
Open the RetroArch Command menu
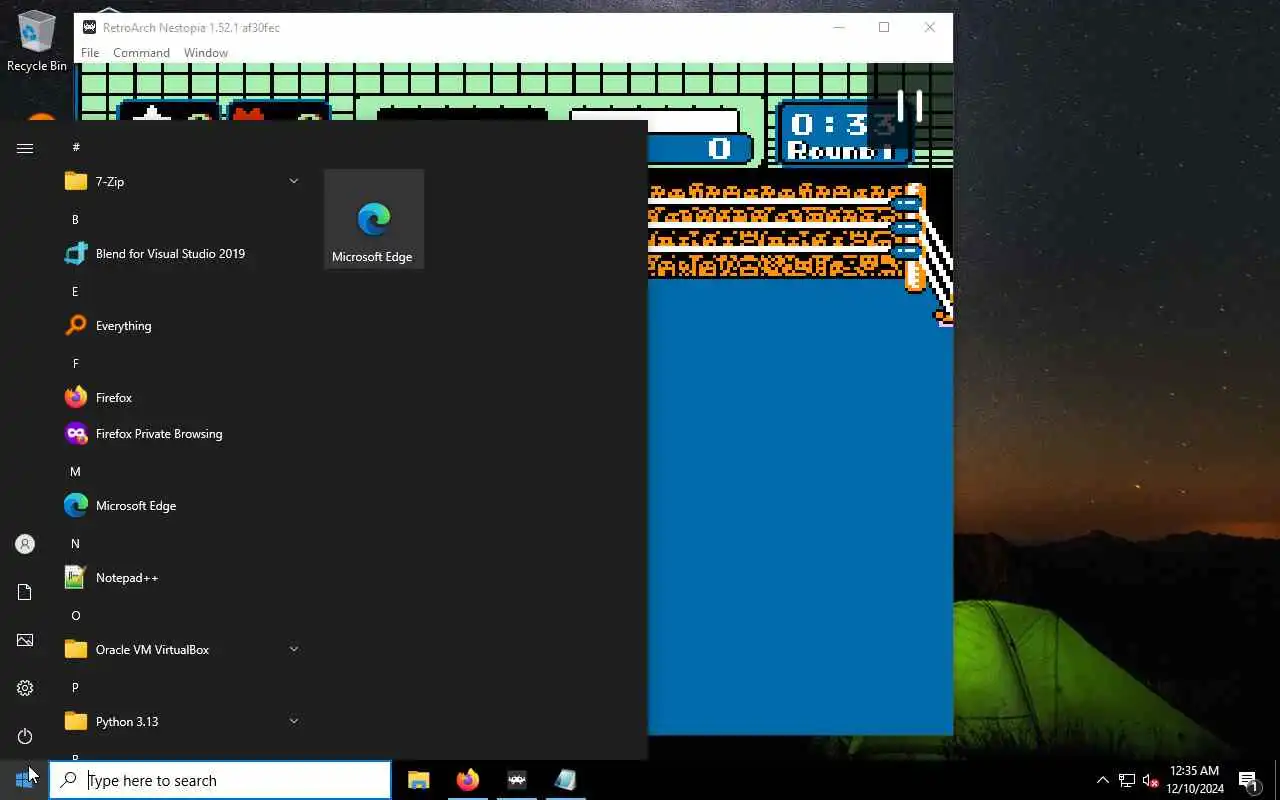(141, 53)
